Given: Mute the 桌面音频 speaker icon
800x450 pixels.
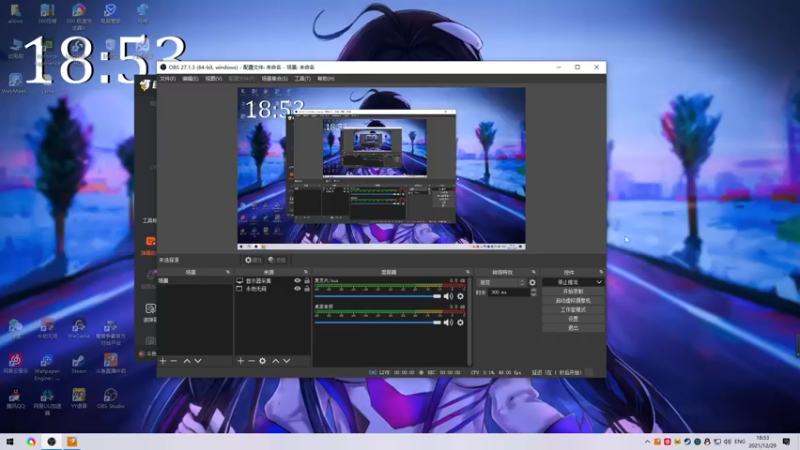Looking at the screenshot, I should click(448, 322).
